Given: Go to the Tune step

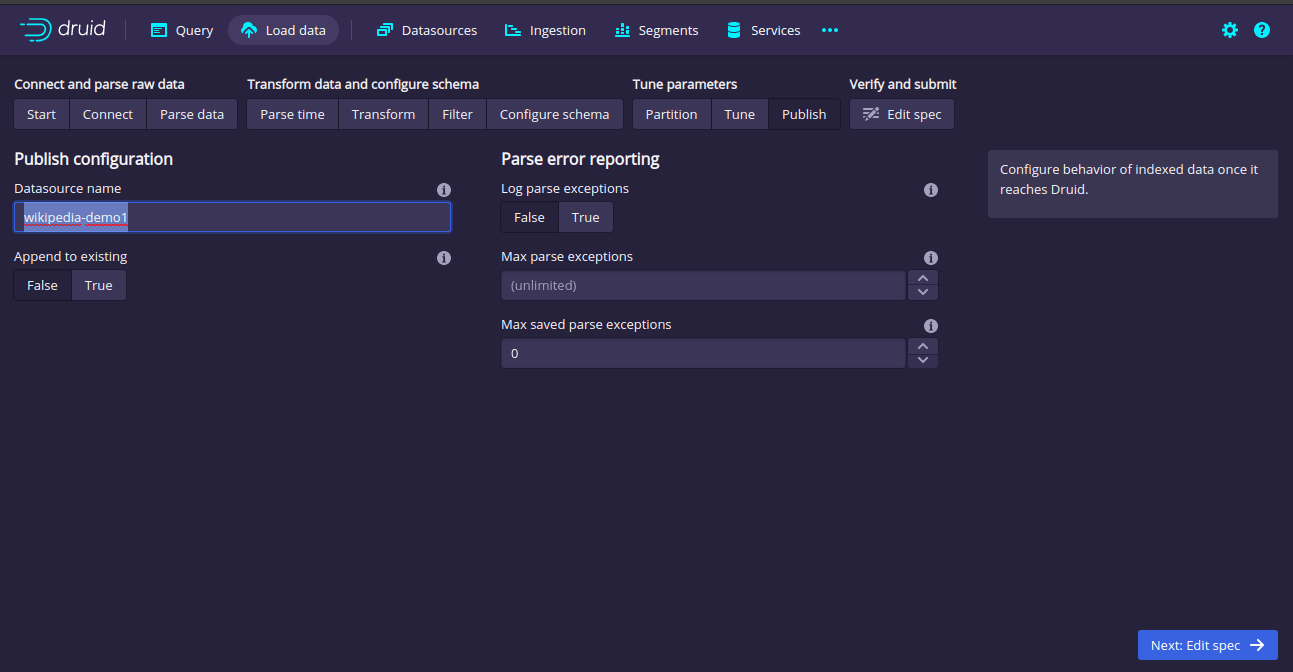Looking at the screenshot, I should coord(740,114).
